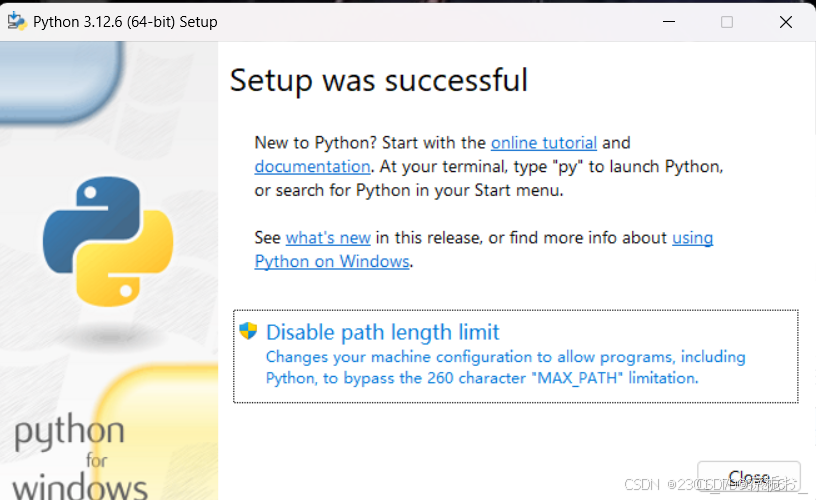Close the Setup window via X
Viewport: 816px width, 500px height.
point(786,21)
